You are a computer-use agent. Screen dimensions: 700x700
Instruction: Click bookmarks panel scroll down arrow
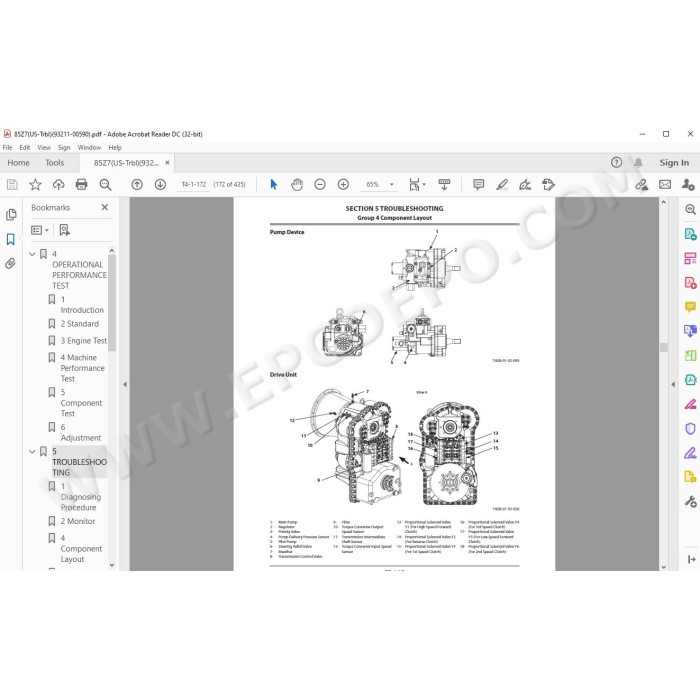click(x=112, y=565)
